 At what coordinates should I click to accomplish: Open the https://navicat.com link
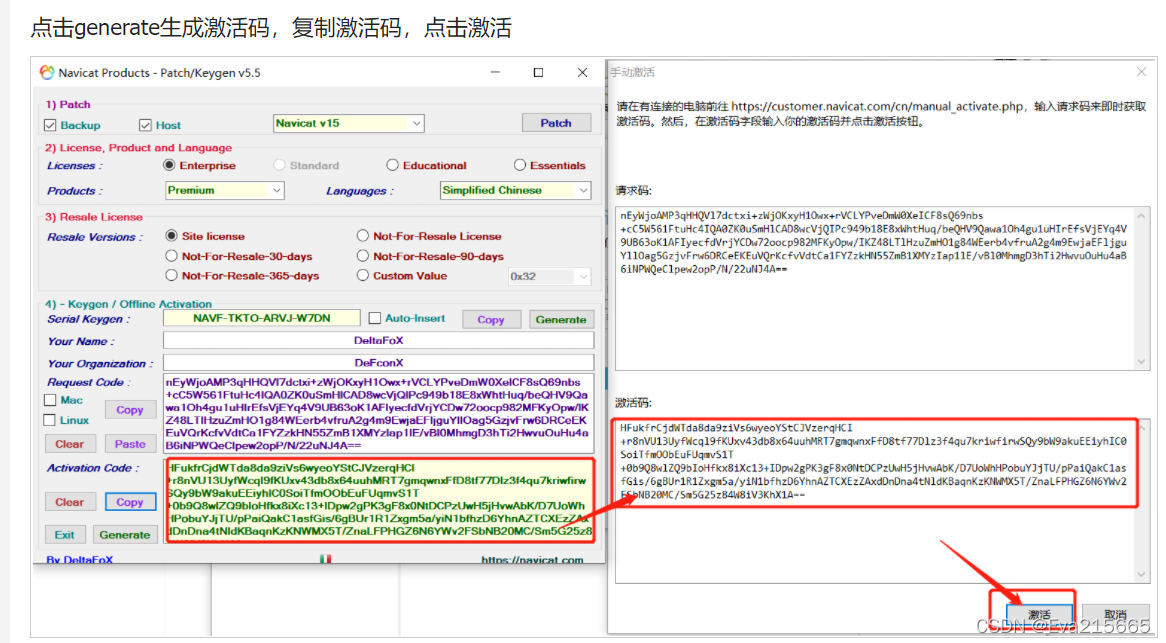(532, 559)
